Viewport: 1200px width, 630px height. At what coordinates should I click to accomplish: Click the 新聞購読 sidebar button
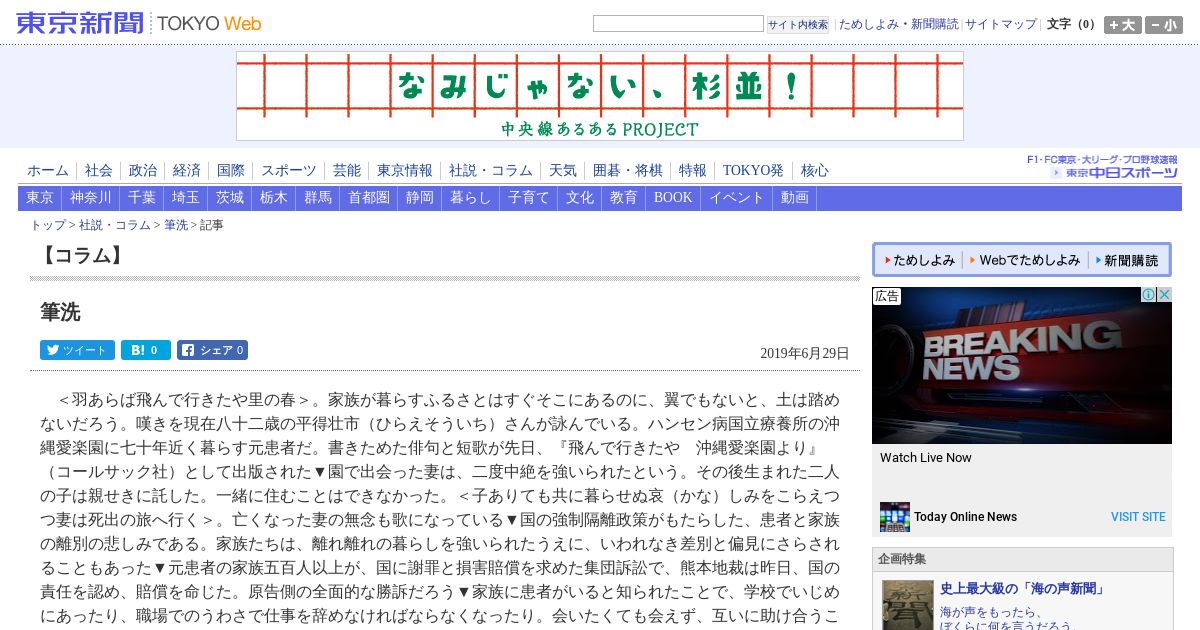(1128, 260)
